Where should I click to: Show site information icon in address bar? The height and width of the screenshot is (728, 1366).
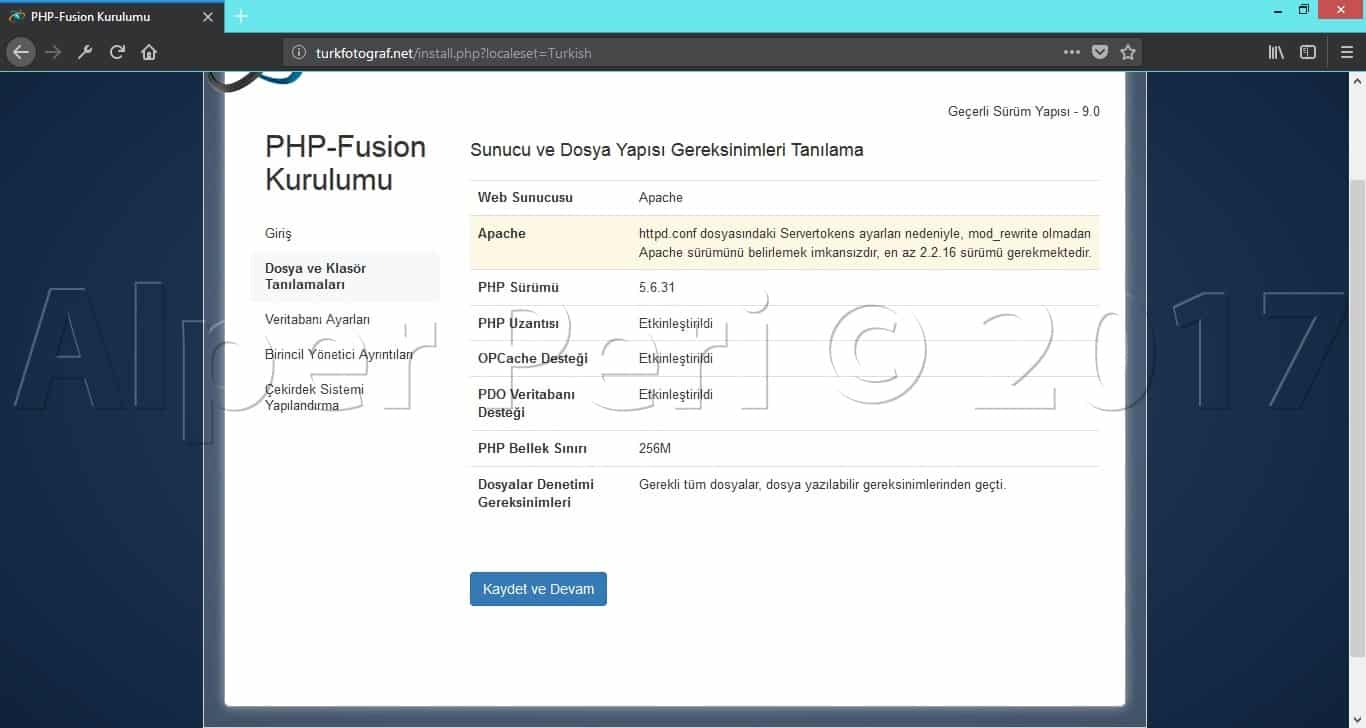[299, 53]
